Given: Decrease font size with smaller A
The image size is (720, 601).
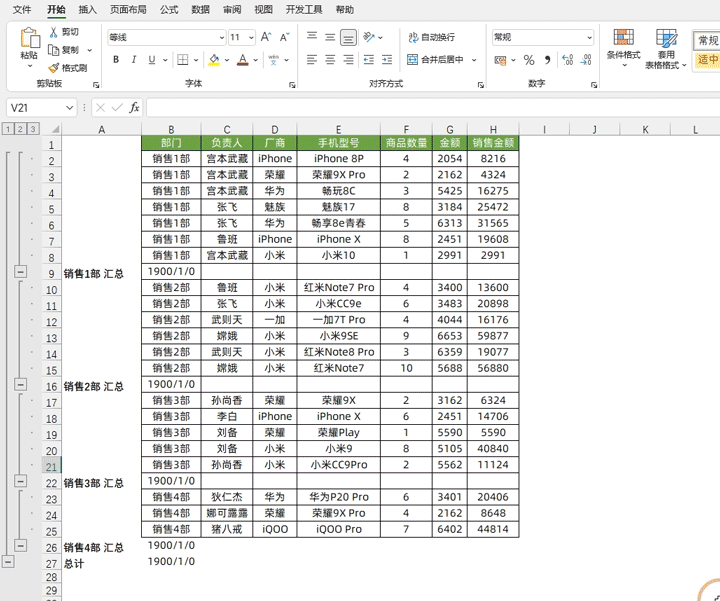Looking at the screenshot, I should click(x=285, y=37).
